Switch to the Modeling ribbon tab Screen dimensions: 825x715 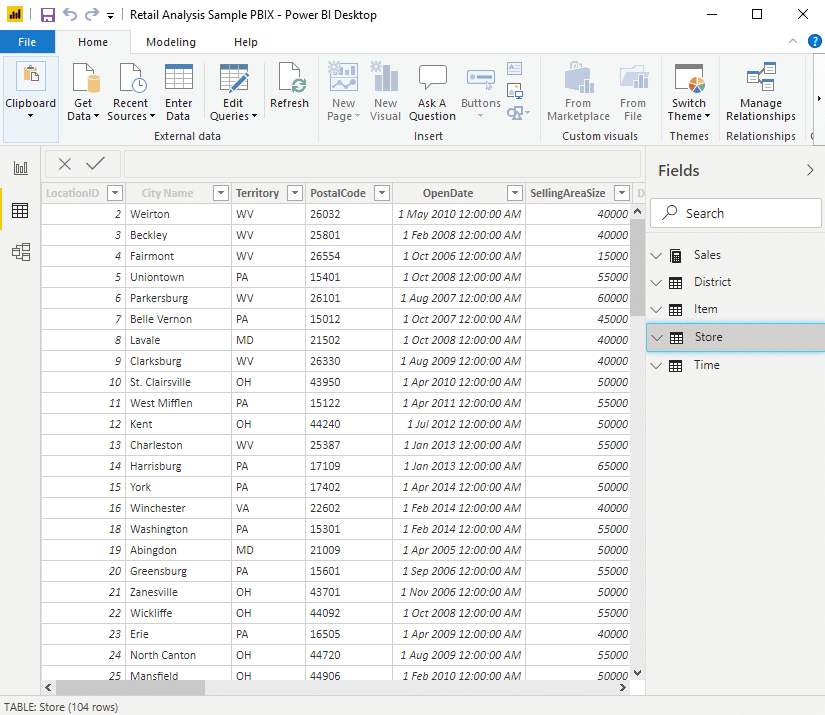pos(171,42)
